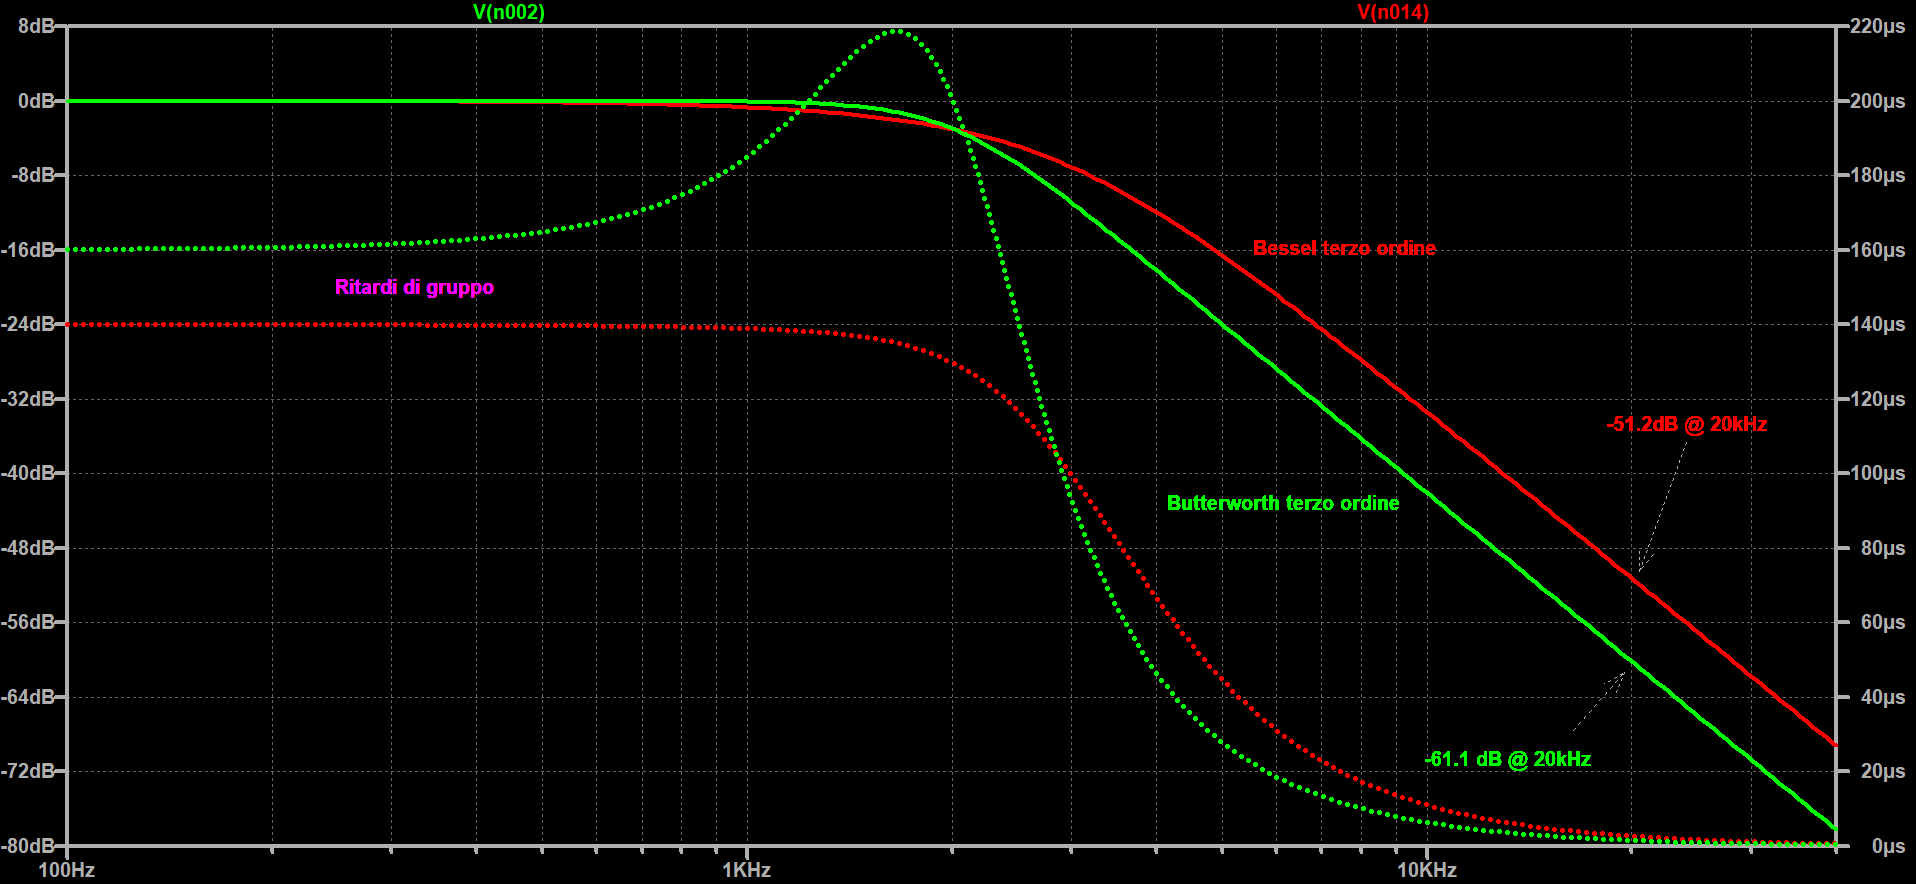Click the V(n002) trace label

click(x=508, y=12)
